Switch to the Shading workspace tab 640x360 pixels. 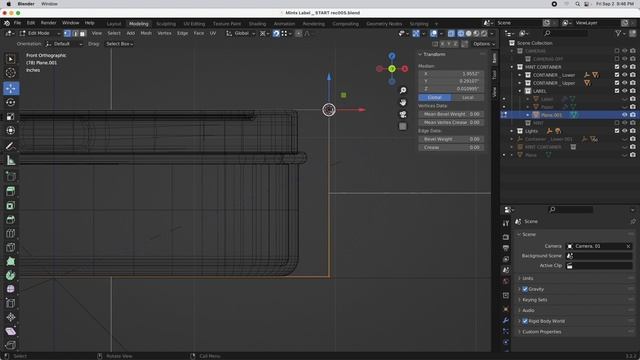coord(257,24)
